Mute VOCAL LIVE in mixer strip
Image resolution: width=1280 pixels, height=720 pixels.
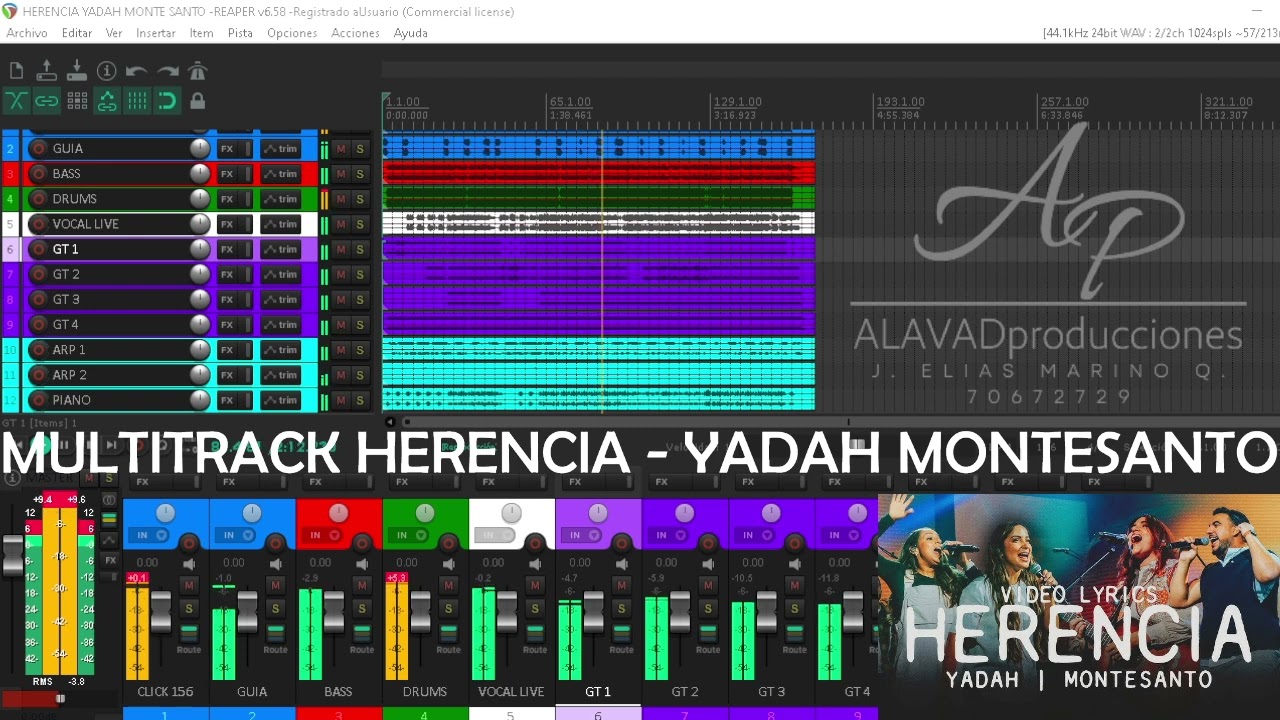click(534, 585)
